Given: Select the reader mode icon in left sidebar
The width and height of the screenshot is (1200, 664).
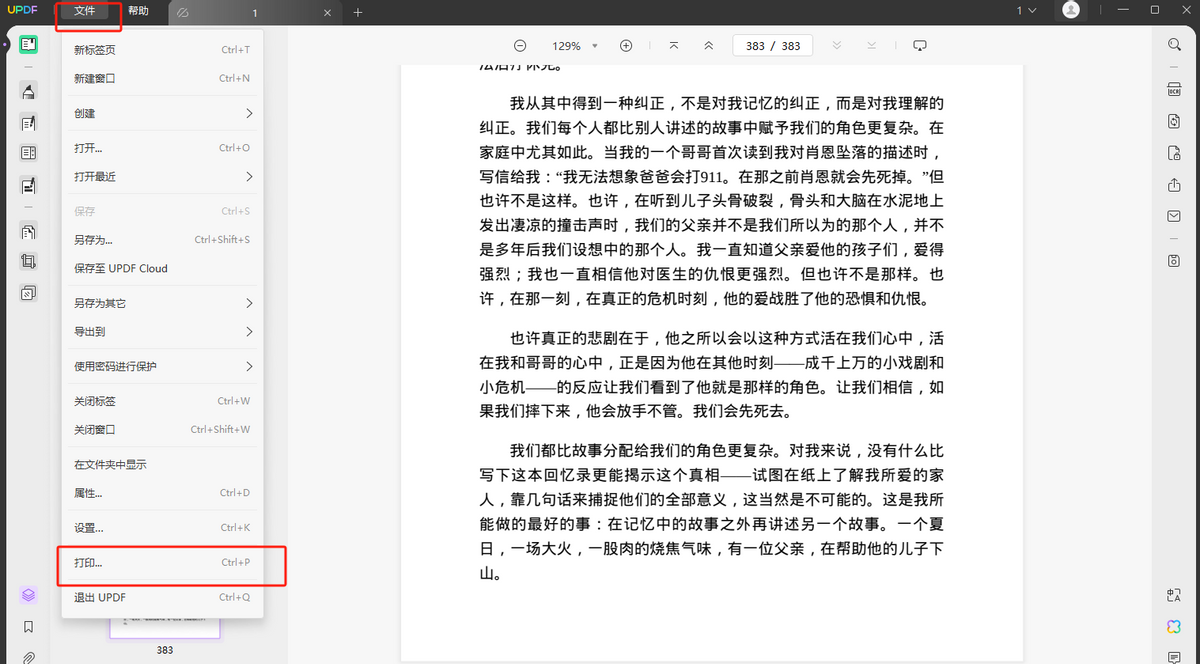Looking at the screenshot, I should click(x=28, y=45).
